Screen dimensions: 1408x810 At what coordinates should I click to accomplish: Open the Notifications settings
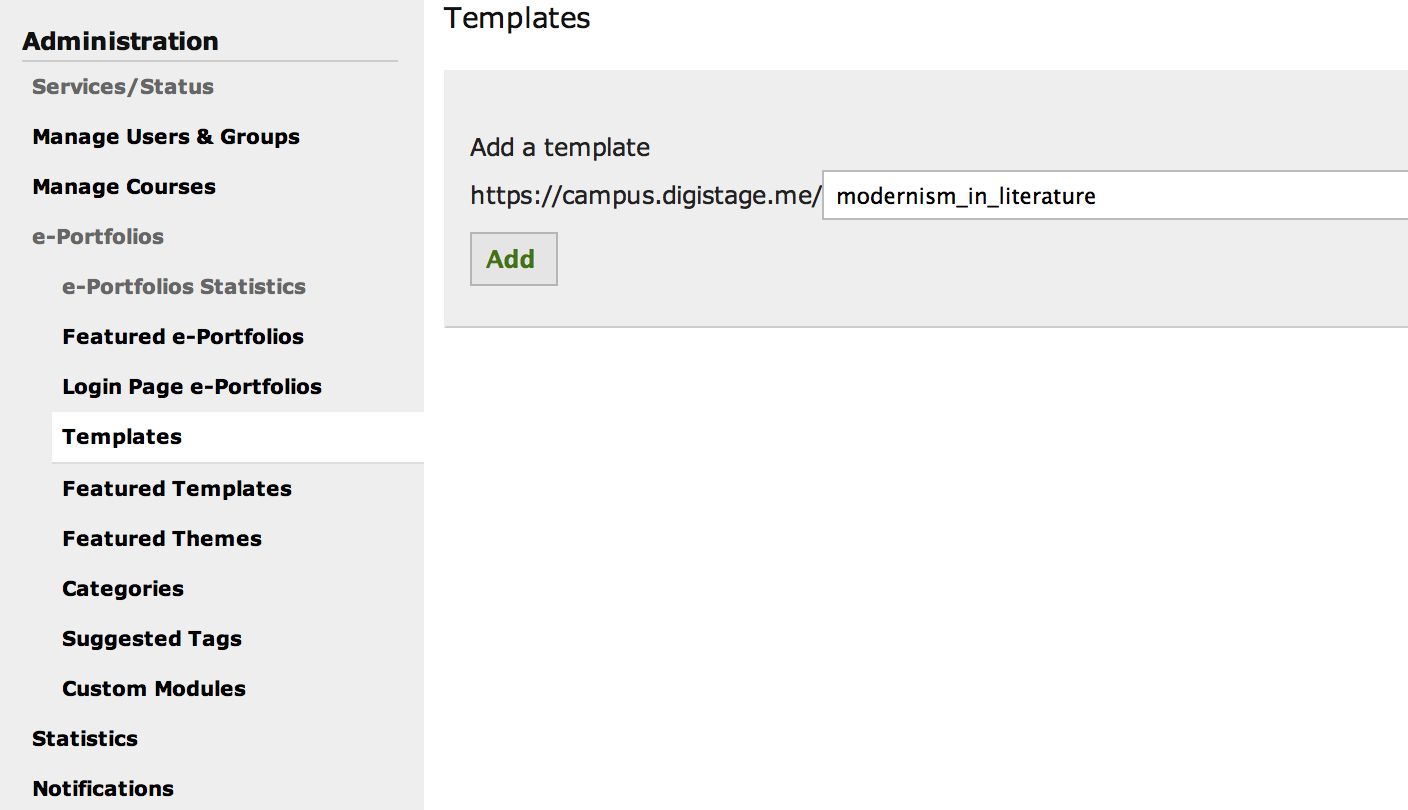(x=103, y=788)
